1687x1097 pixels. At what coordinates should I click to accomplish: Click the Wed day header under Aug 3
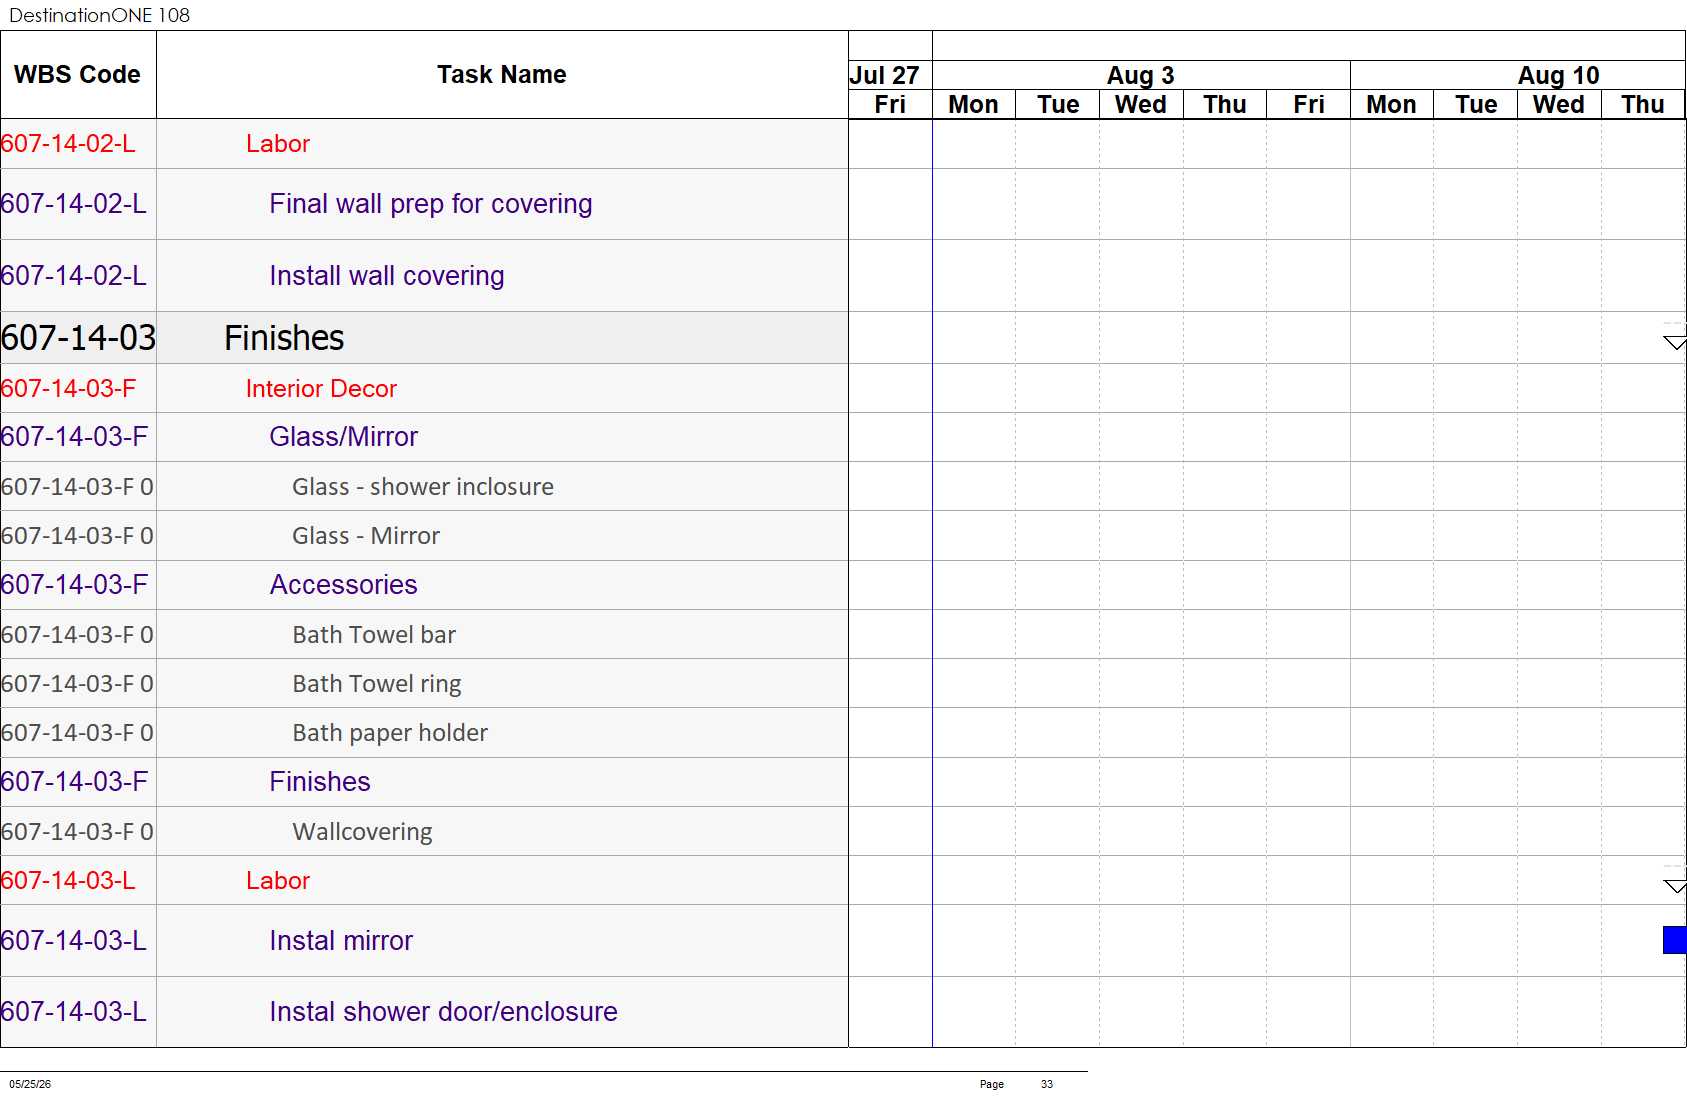point(1141,105)
